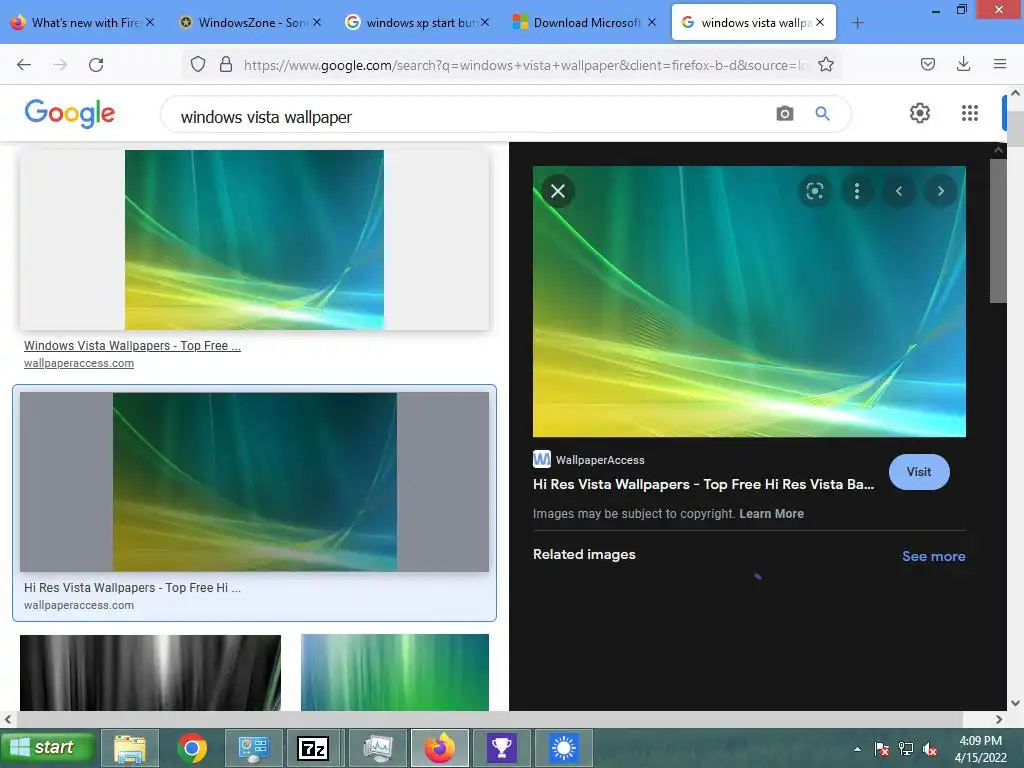Open the network tray icon
This screenshot has height=768, width=1024.
pos(906,749)
